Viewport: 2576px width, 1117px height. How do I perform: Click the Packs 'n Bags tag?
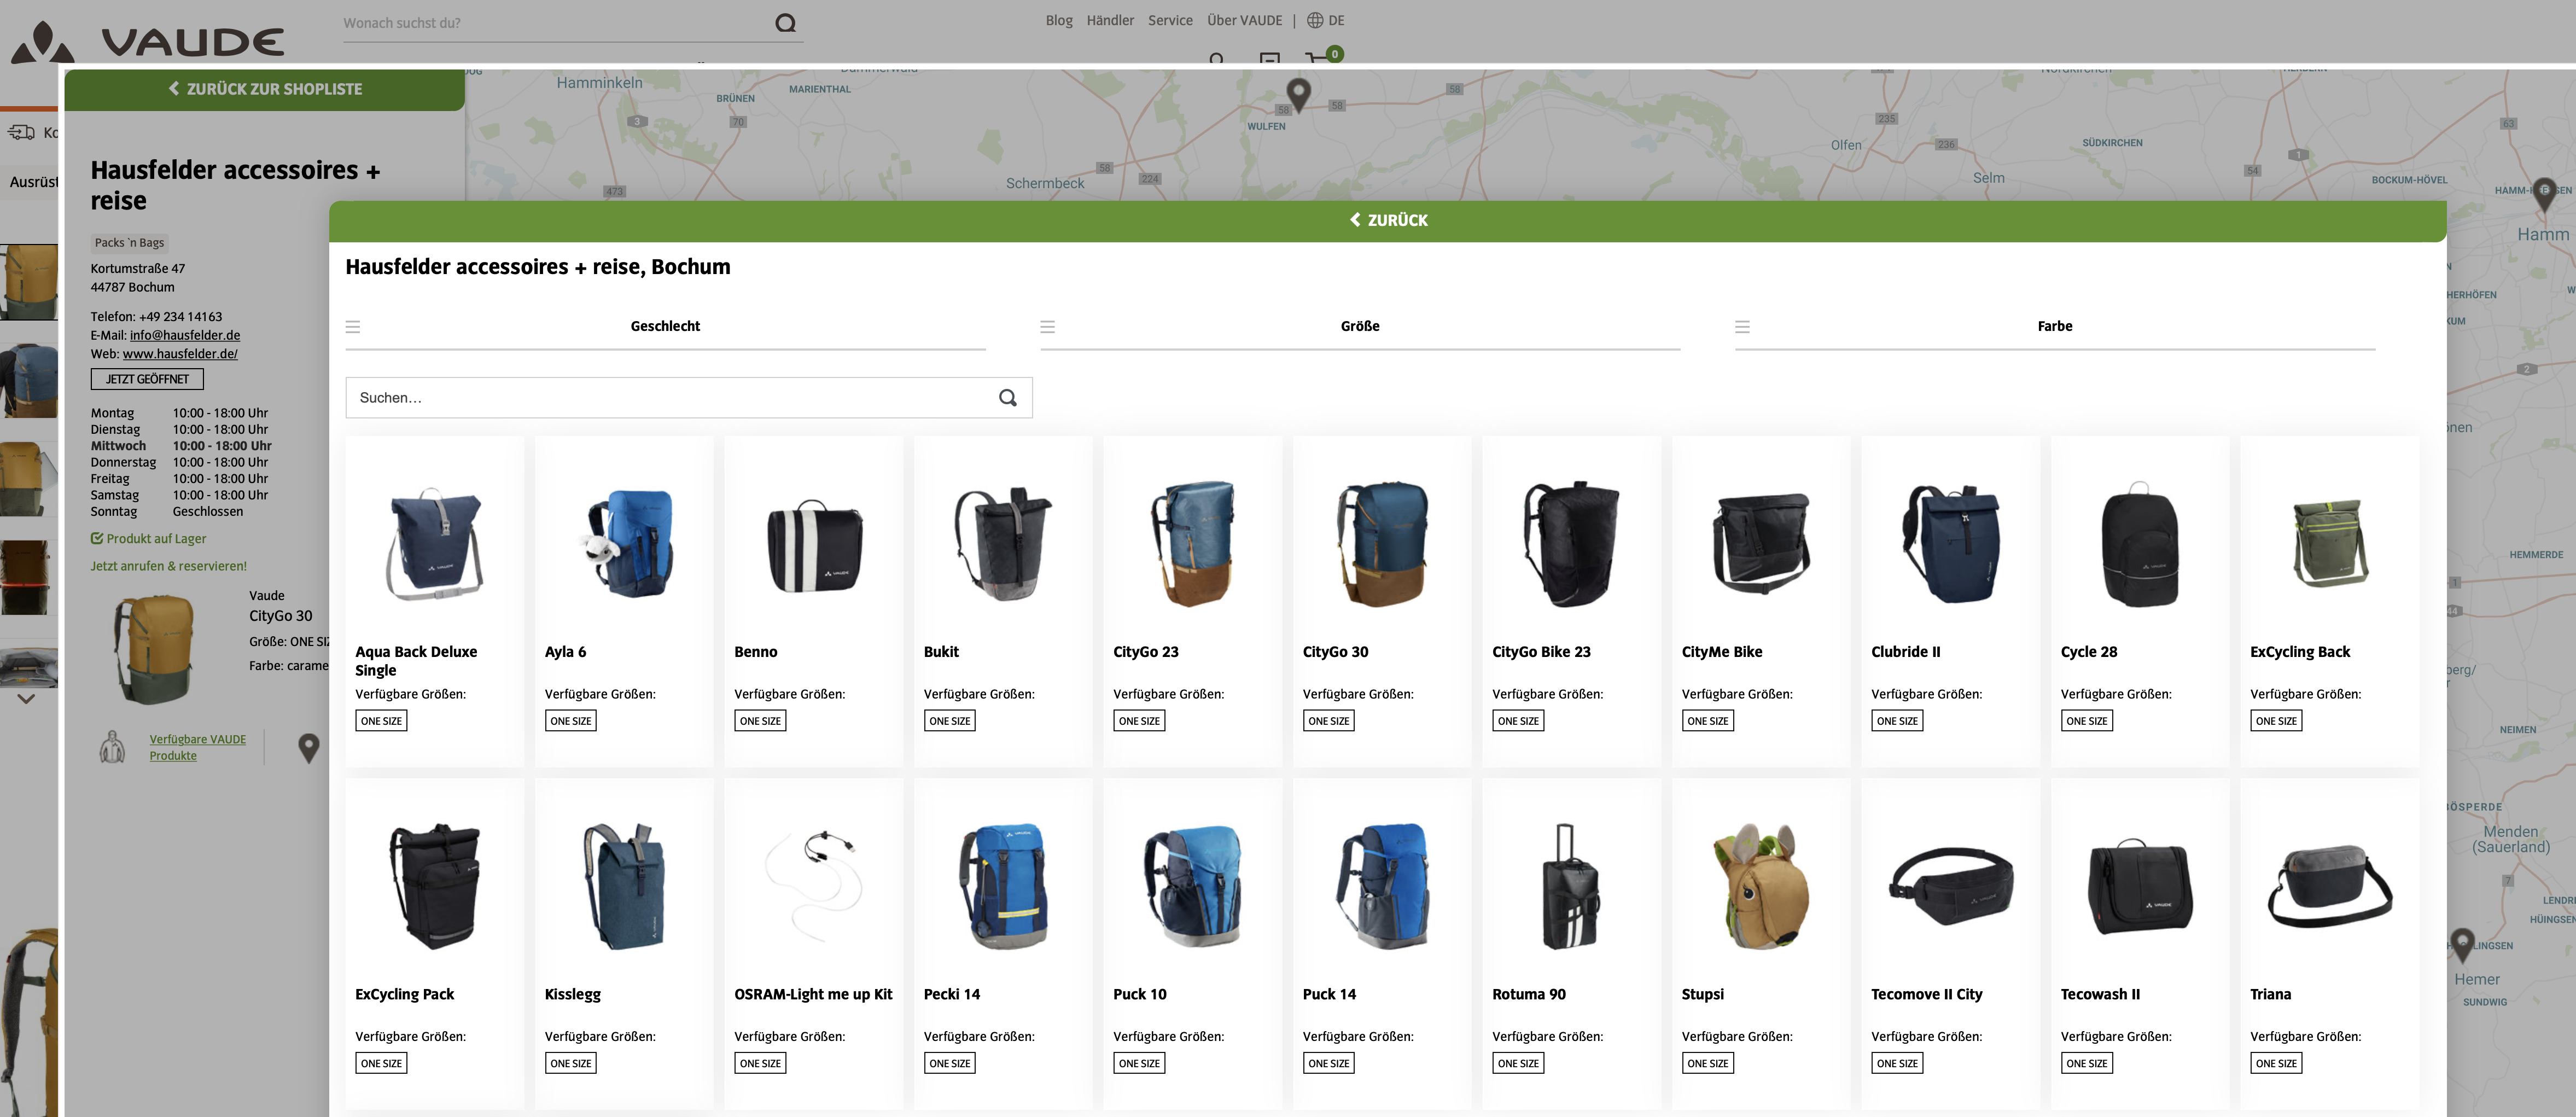coord(129,243)
